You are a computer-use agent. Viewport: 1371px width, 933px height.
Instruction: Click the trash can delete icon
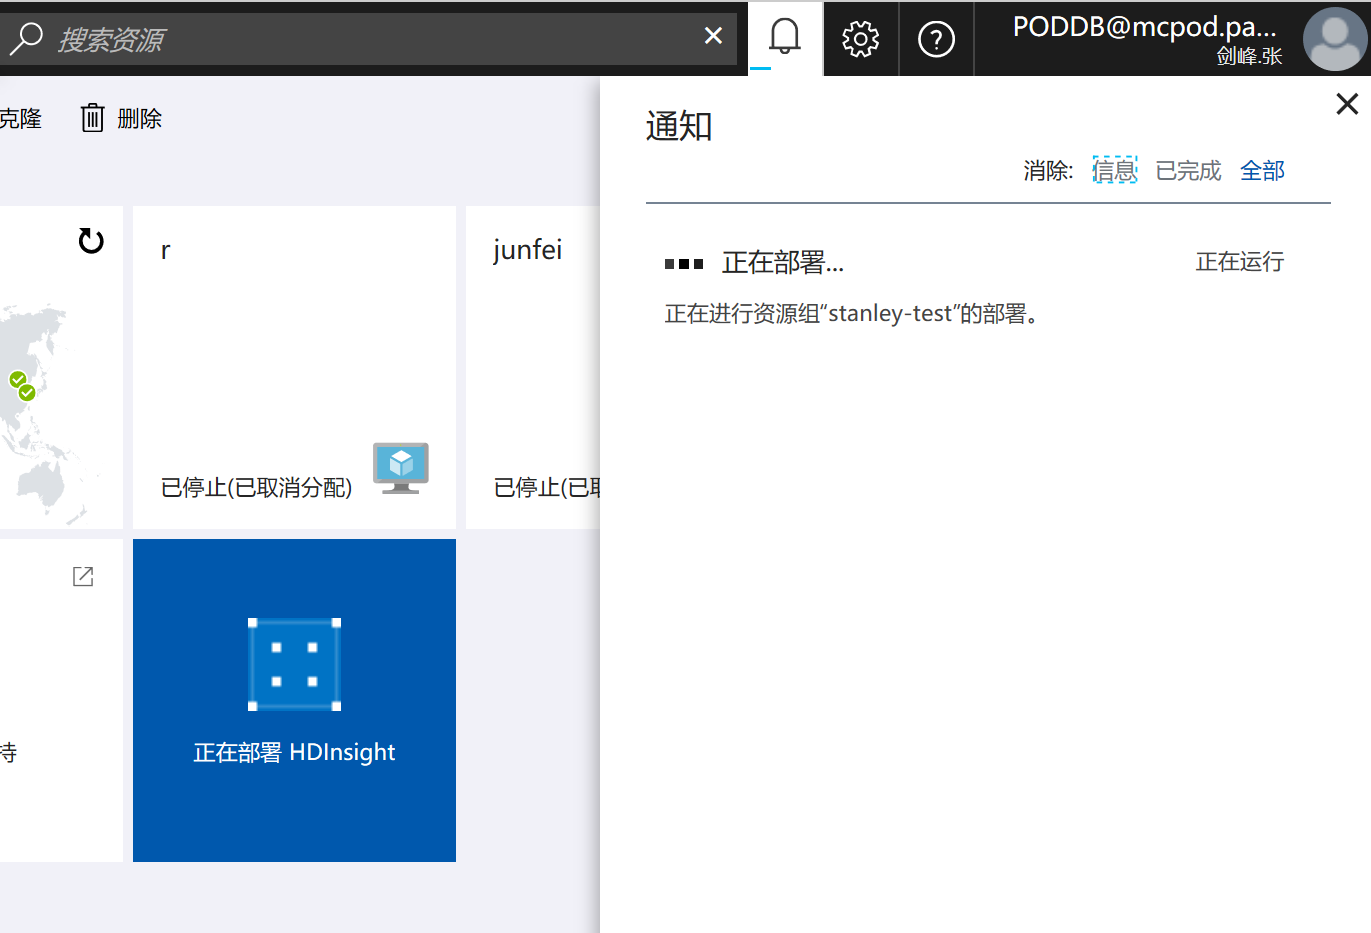tap(92, 118)
